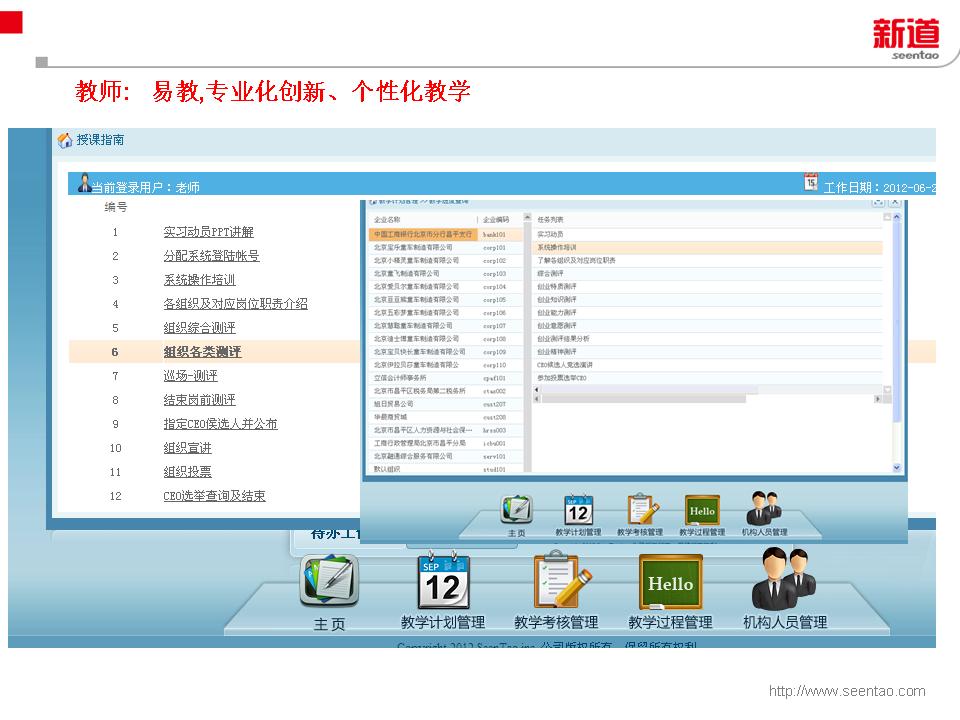Viewport: 960px width, 720px height.
Task: Click the user avatar icon beside 当前登录用户
Action: (84, 184)
